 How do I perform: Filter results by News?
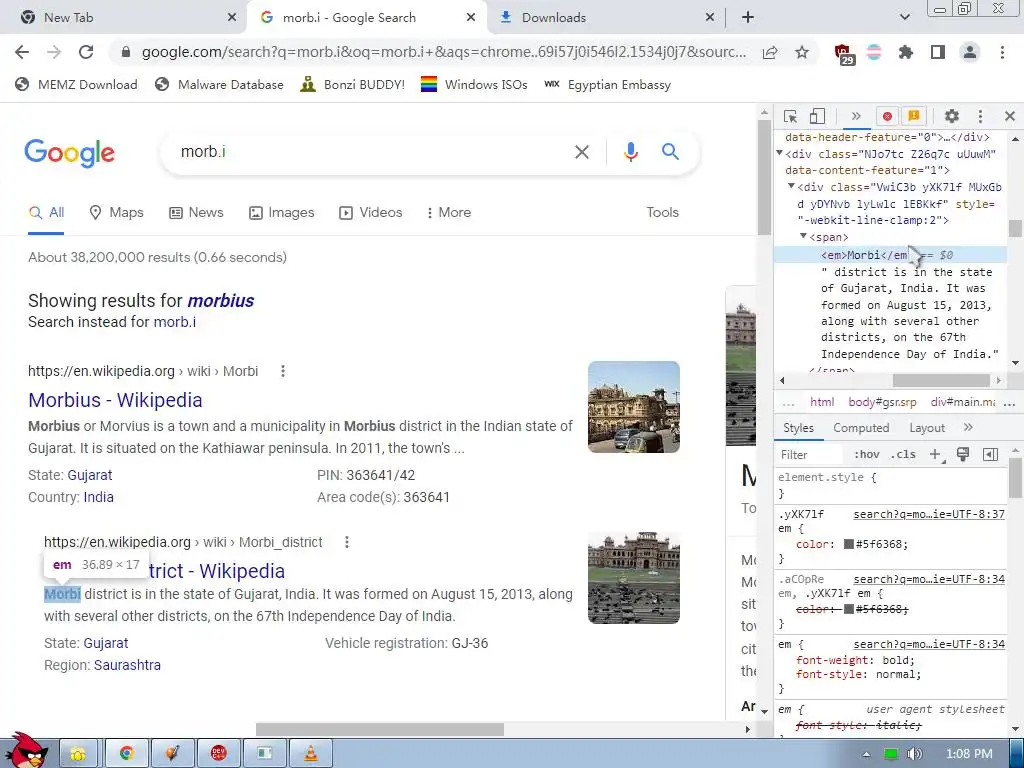(196, 213)
